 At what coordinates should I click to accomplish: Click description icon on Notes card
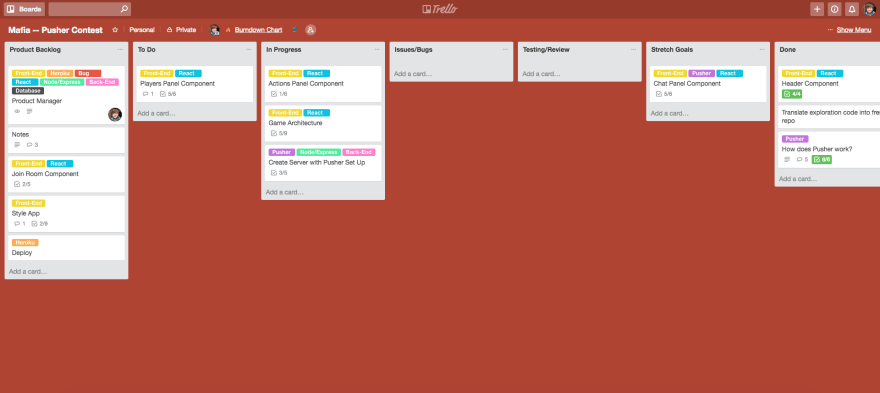pos(17,145)
